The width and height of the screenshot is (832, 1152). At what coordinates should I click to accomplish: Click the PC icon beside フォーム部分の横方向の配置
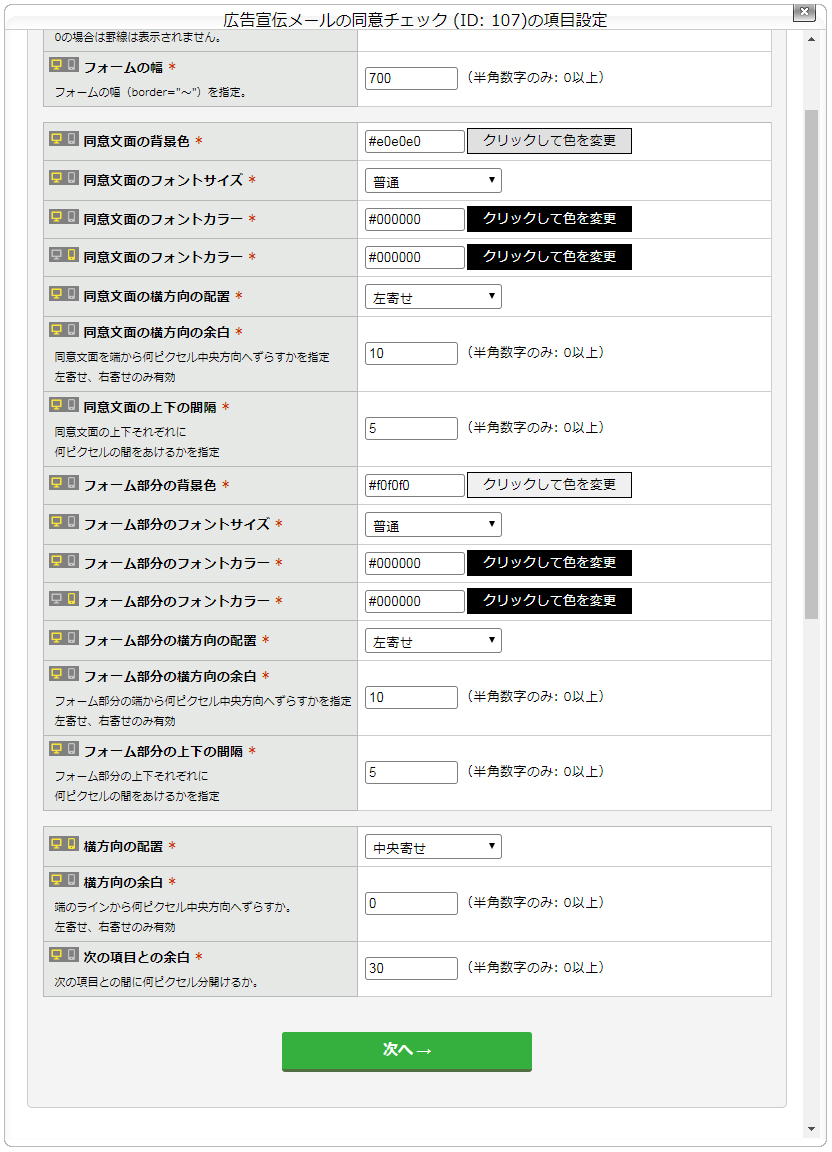(x=57, y=637)
